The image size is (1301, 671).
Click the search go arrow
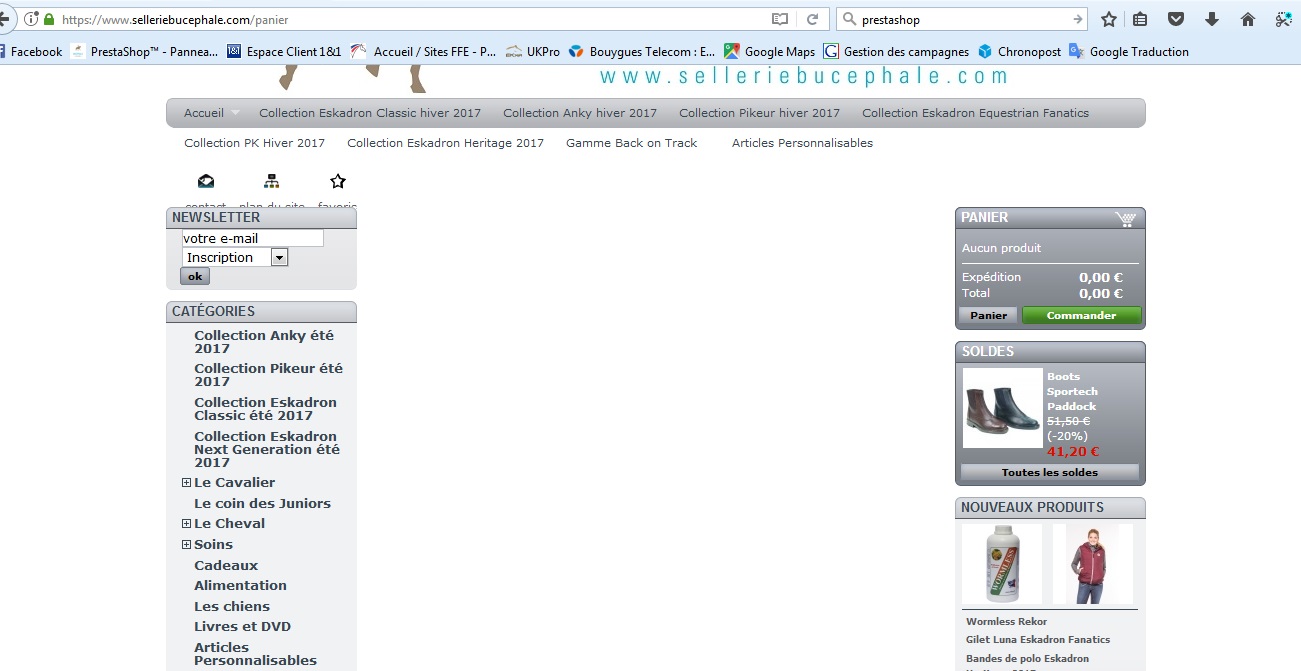(x=1077, y=19)
